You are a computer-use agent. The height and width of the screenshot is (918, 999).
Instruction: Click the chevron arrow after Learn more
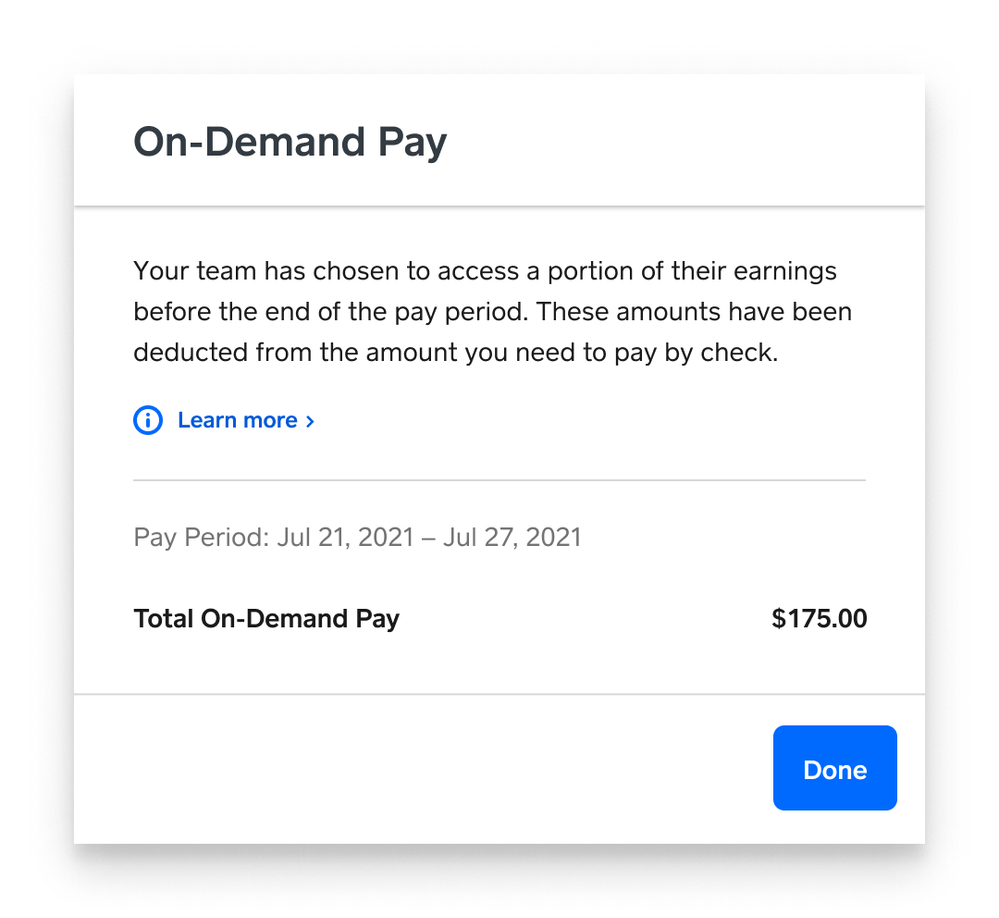(310, 422)
